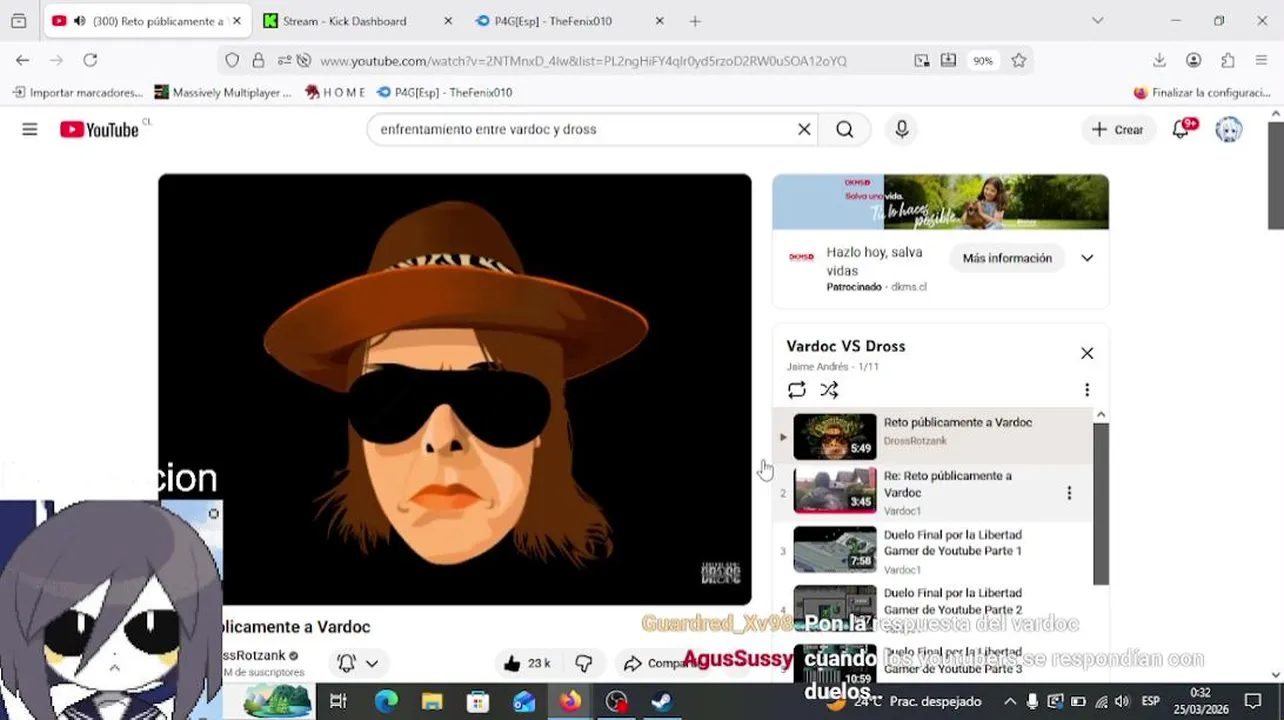1284x720 pixels.
Task: Clear the YouTube search box text
Action: tap(804, 129)
